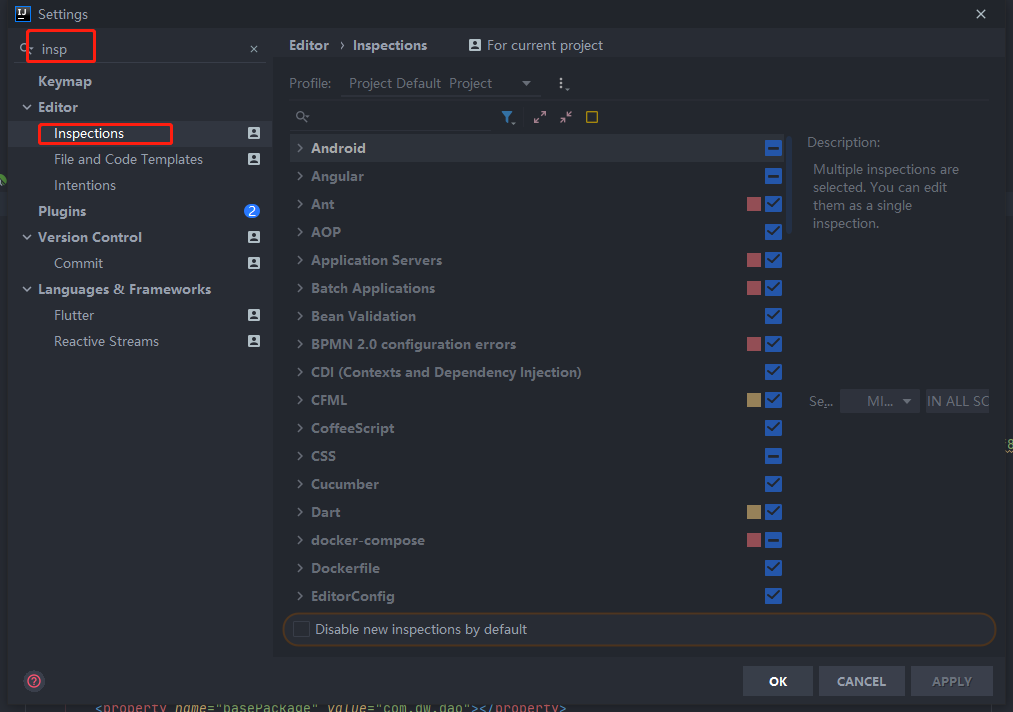Image resolution: width=1013 pixels, height=712 pixels.
Task: Open Flutter settings page
Action: [x=74, y=315]
